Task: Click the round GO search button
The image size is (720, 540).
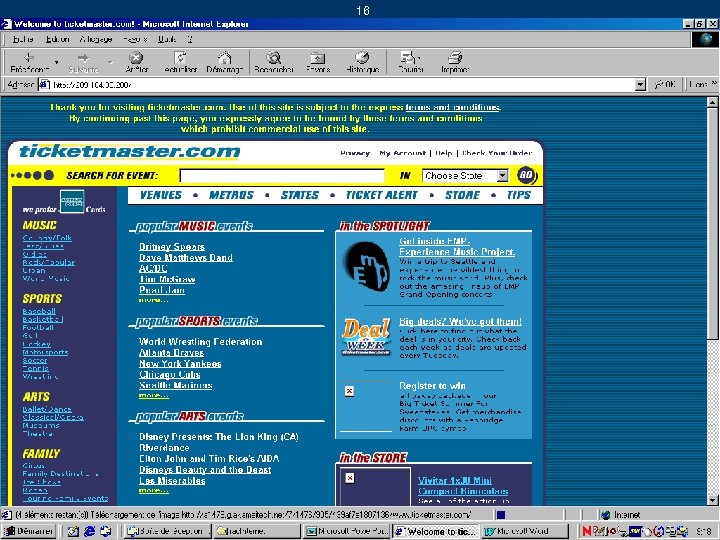Action: (526, 175)
